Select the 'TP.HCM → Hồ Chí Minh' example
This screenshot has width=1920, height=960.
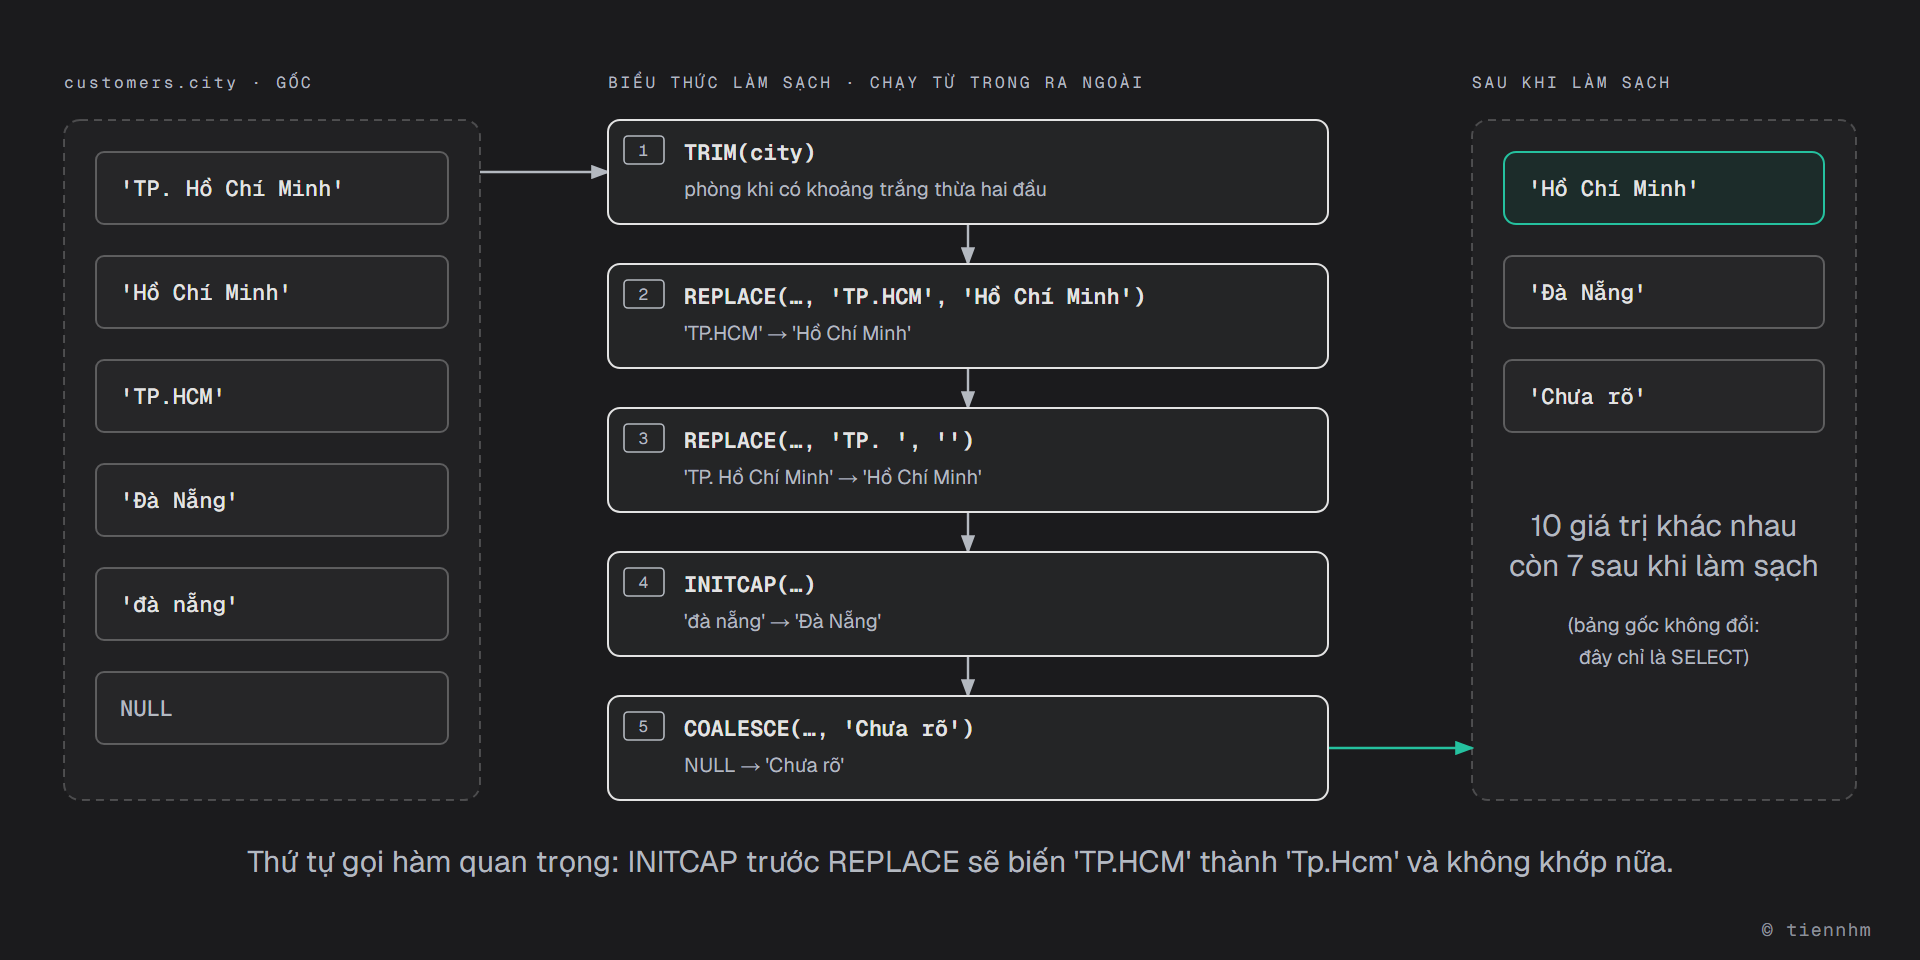(x=797, y=333)
